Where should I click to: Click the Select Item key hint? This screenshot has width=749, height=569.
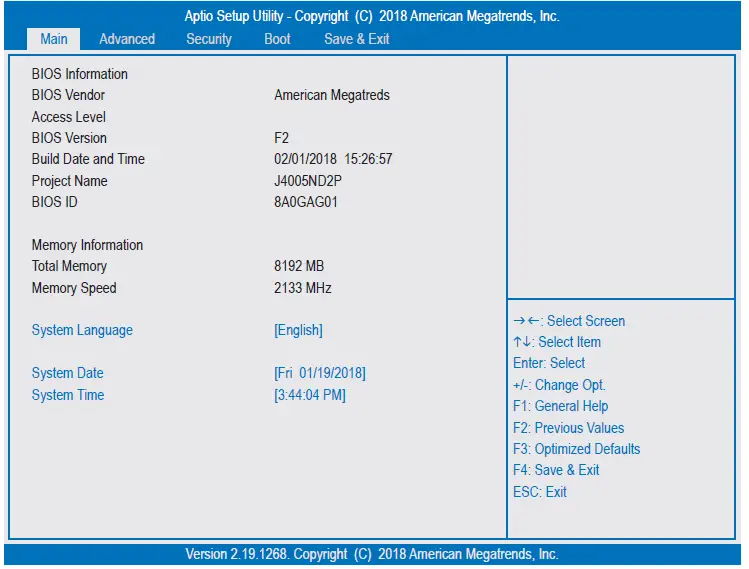click(x=557, y=342)
